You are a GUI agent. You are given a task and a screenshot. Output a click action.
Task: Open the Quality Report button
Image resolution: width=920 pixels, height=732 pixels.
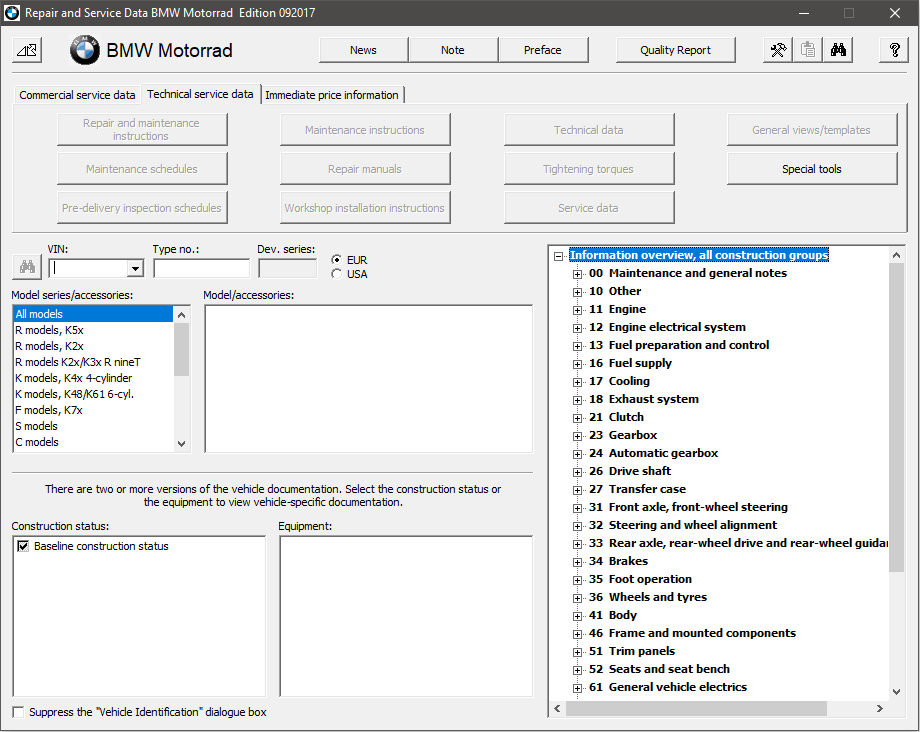click(x=675, y=50)
